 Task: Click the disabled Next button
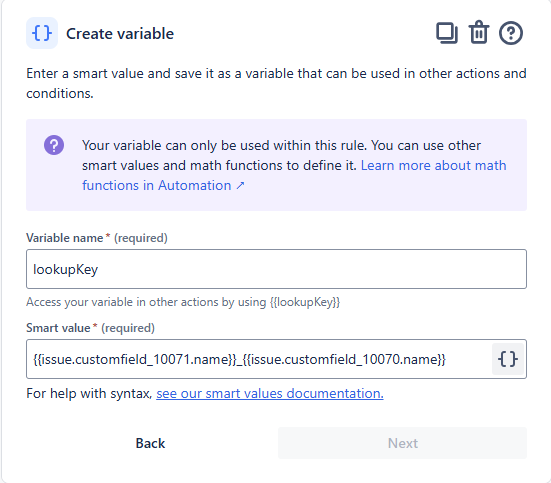402,443
